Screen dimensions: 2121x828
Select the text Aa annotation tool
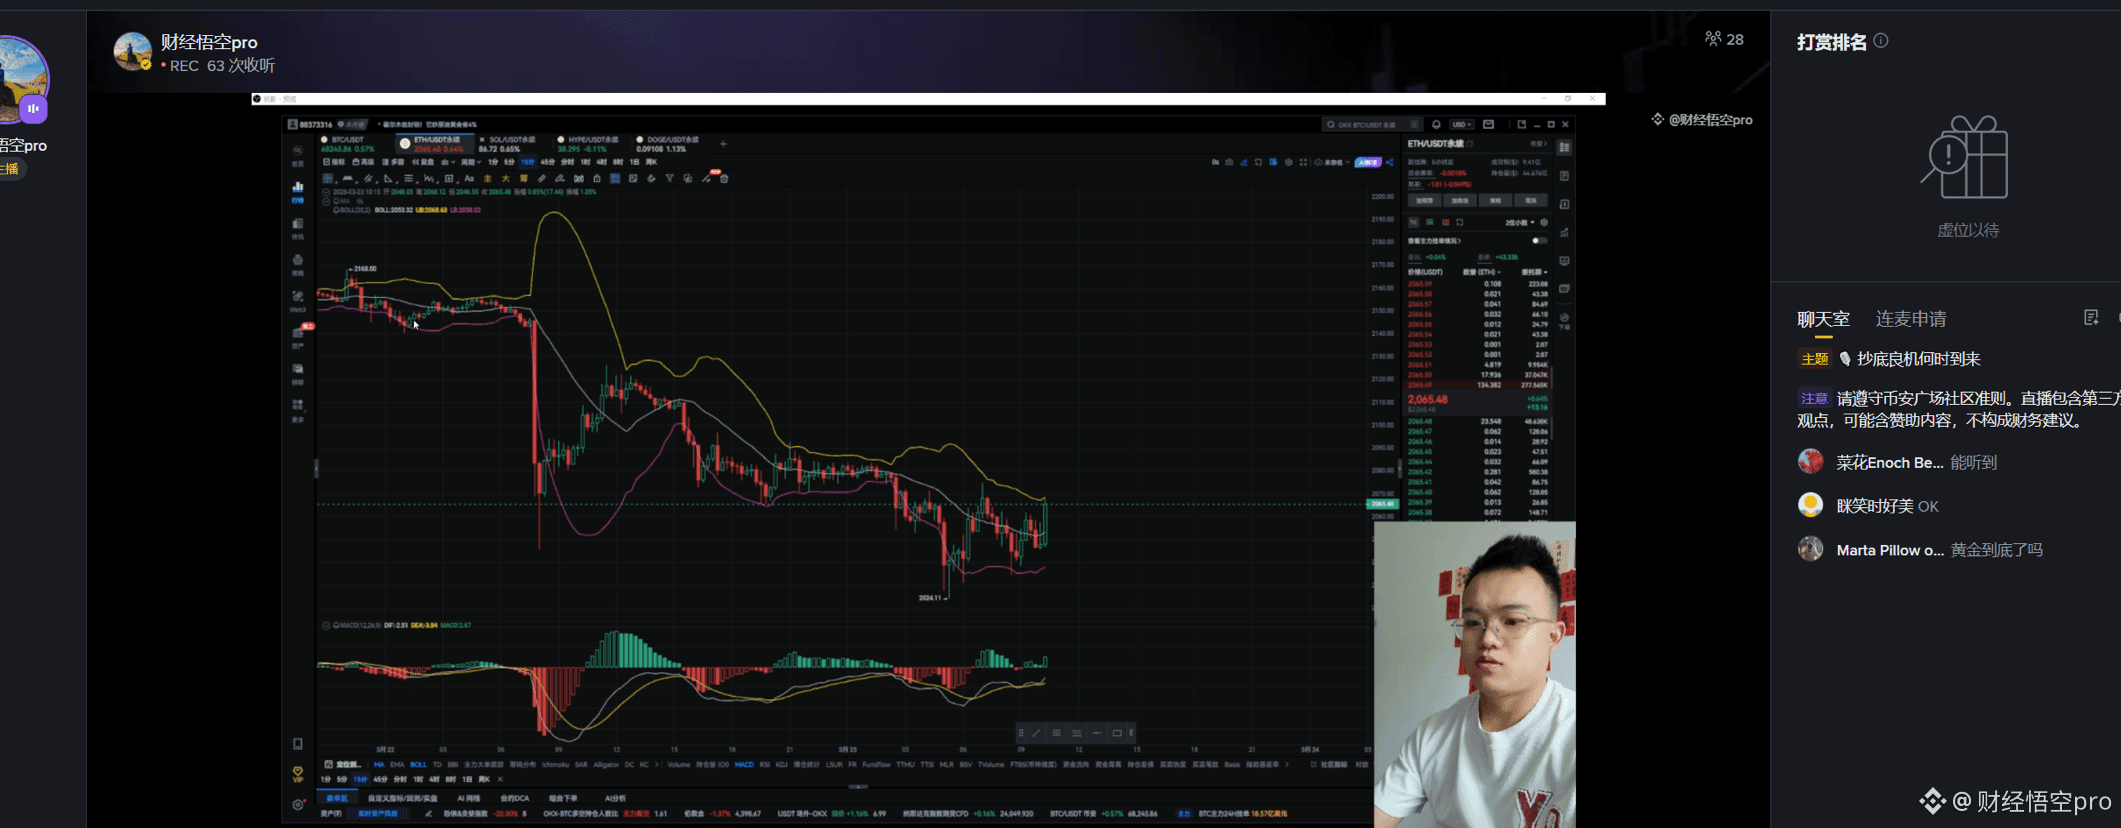(469, 178)
